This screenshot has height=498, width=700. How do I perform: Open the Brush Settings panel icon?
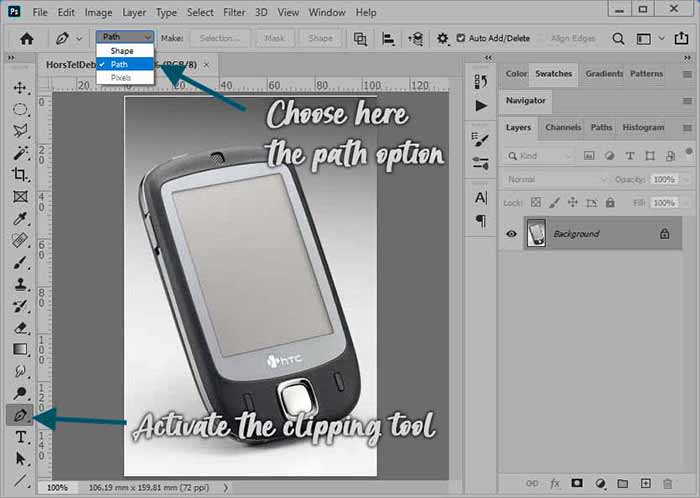coord(481,139)
